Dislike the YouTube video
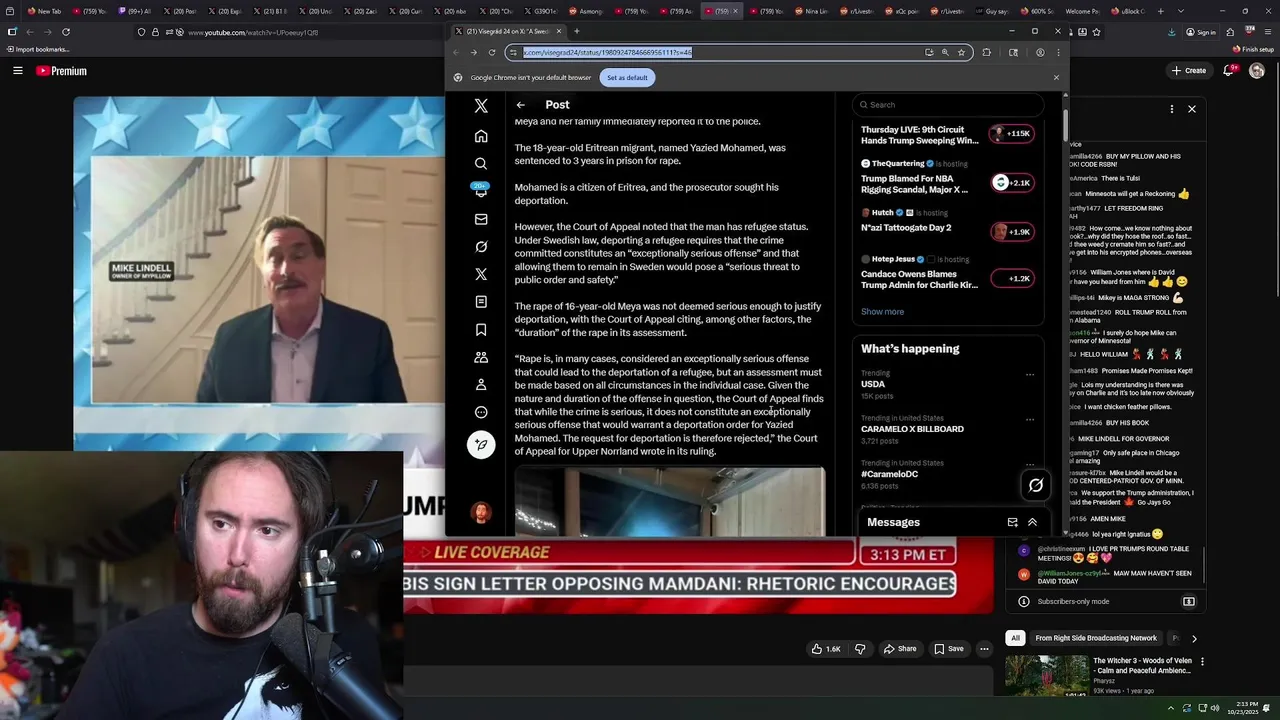The height and width of the screenshot is (720, 1280). coord(860,649)
